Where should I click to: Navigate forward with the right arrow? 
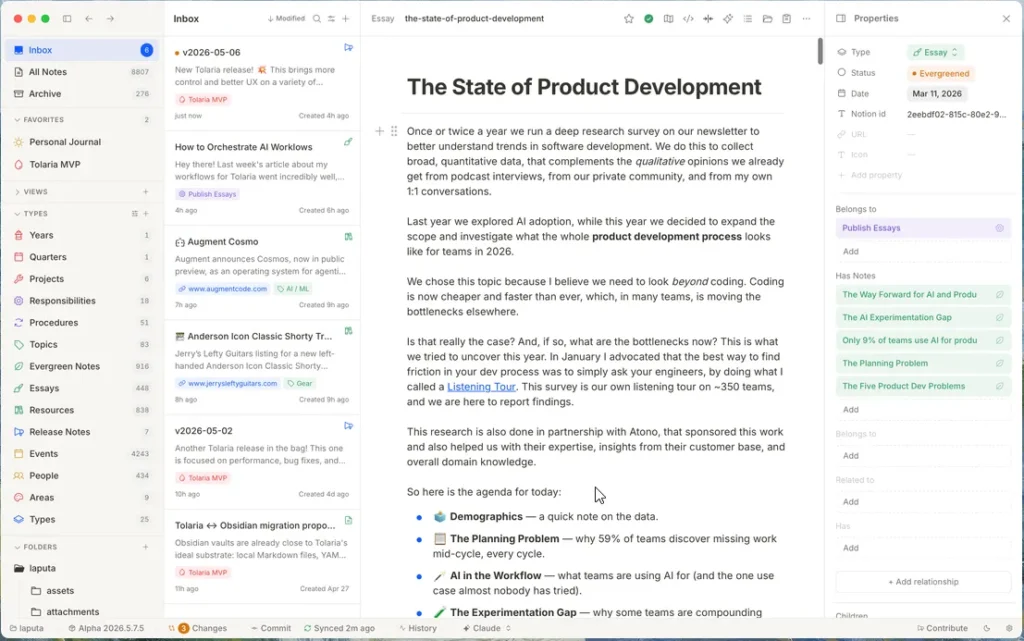coord(110,19)
